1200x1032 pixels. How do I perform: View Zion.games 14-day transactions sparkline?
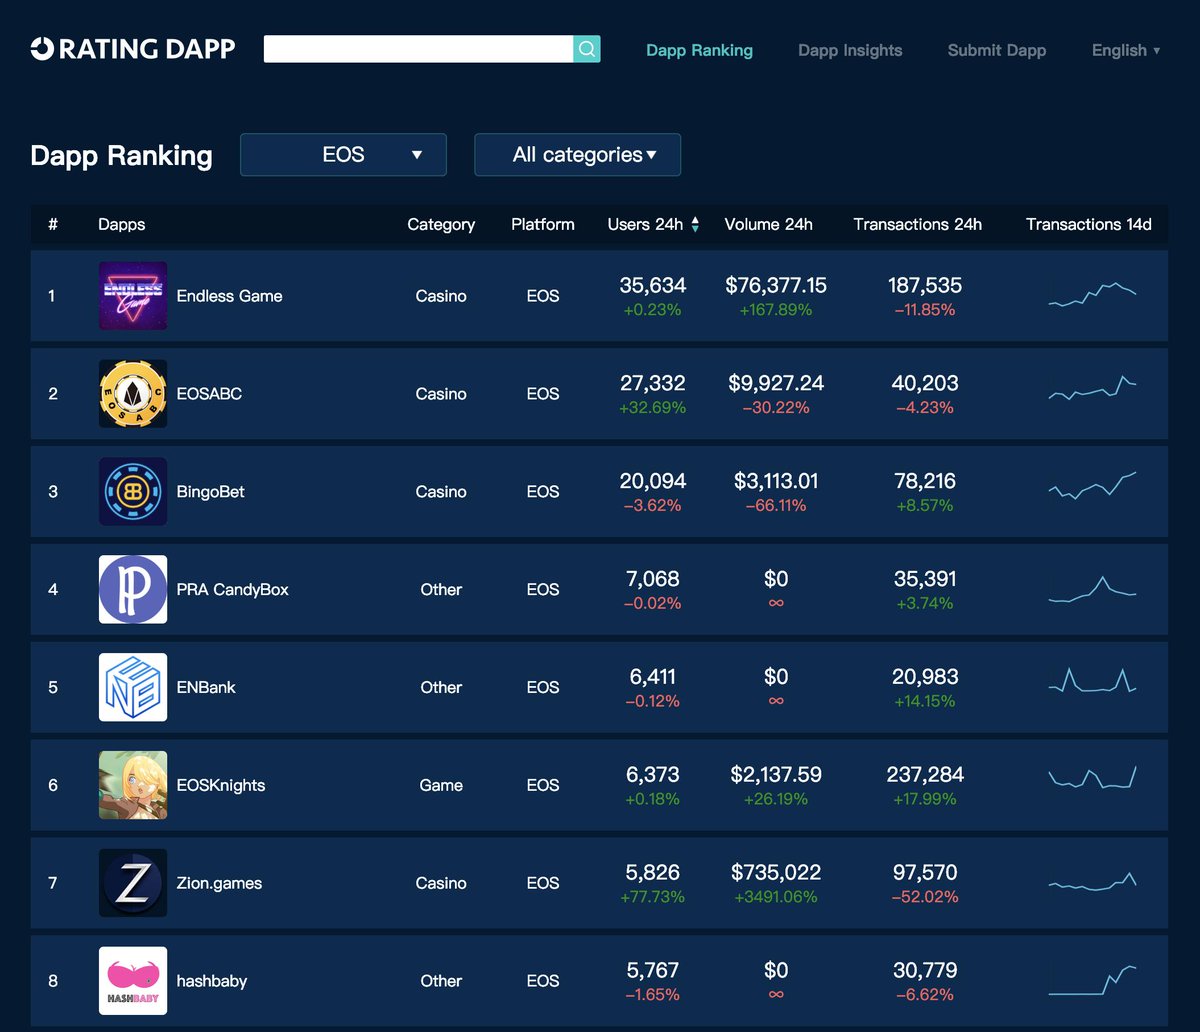(1092, 881)
